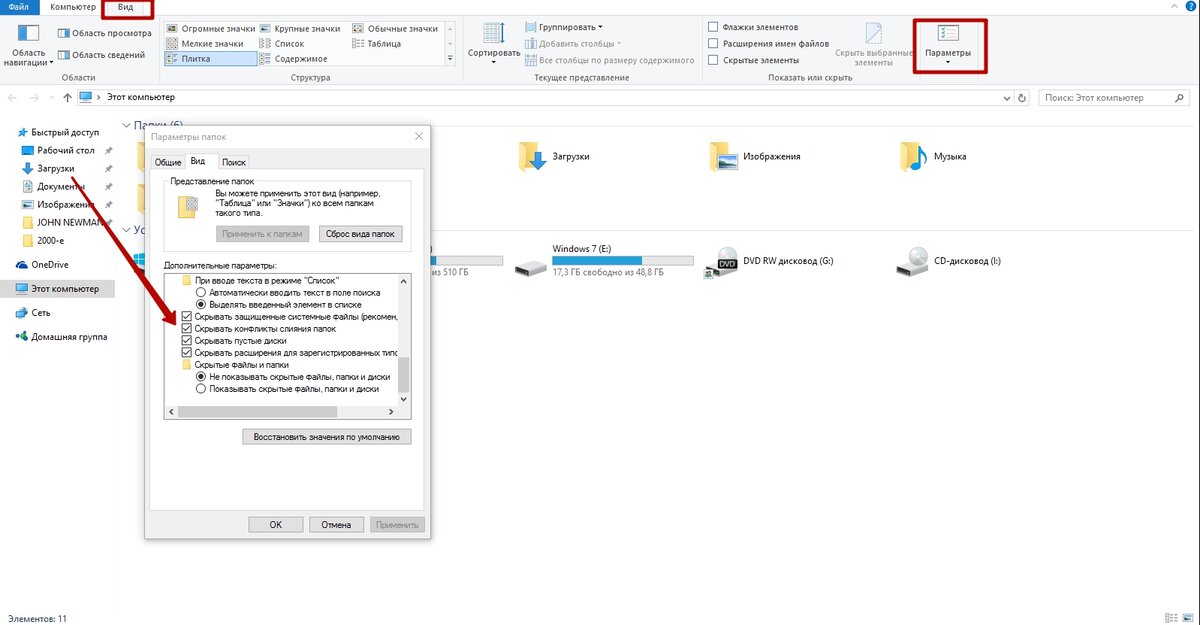Confirm the dialog with OK
1200x625 pixels.
tap(276, 524)
